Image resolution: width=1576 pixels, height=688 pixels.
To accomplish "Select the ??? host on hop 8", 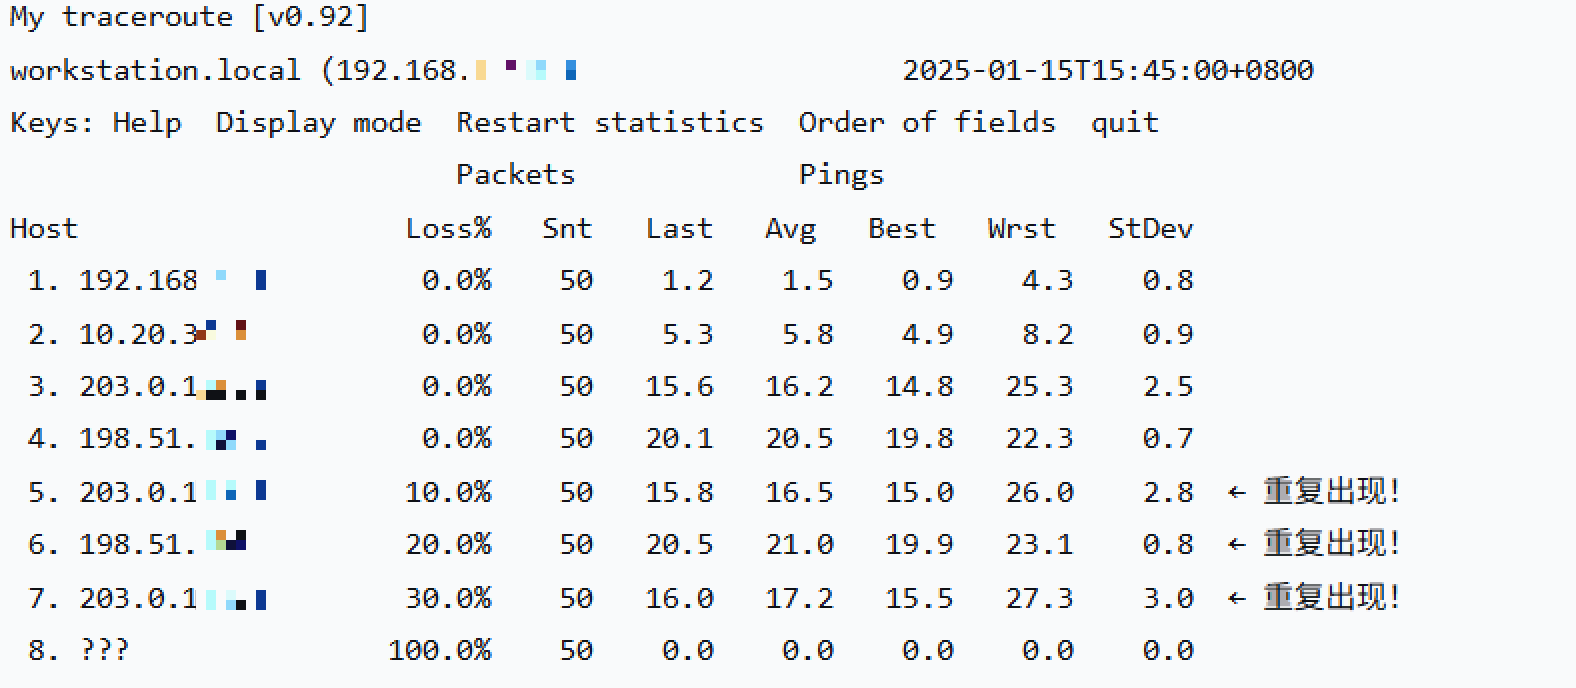I will (104, 651).
